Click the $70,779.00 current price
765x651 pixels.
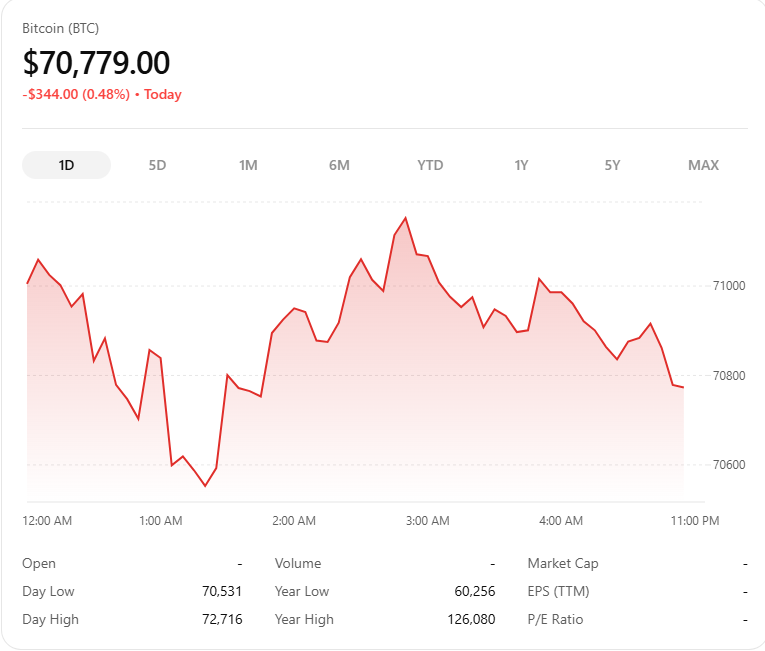(x=97, y=63)
